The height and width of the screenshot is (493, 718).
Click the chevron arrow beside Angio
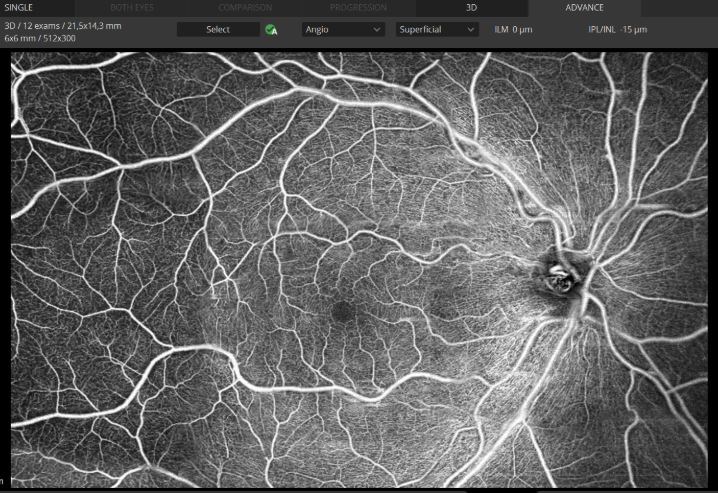(x=376, y=30)
